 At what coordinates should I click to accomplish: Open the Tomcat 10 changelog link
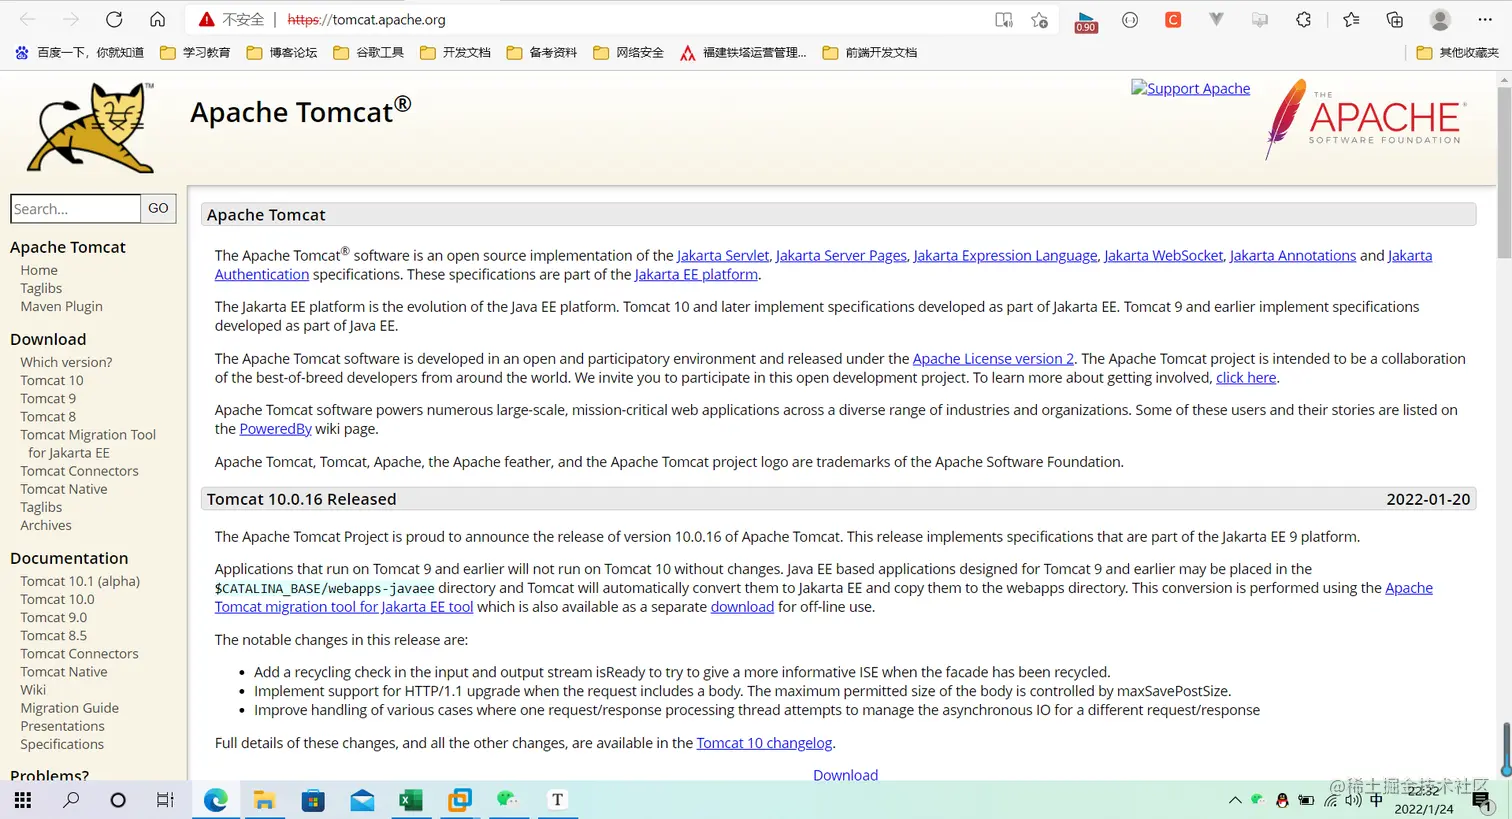point(764,743)
